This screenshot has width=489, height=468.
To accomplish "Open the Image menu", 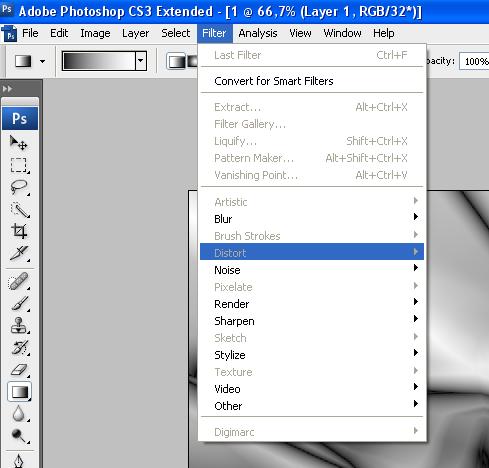I will 95,33.
